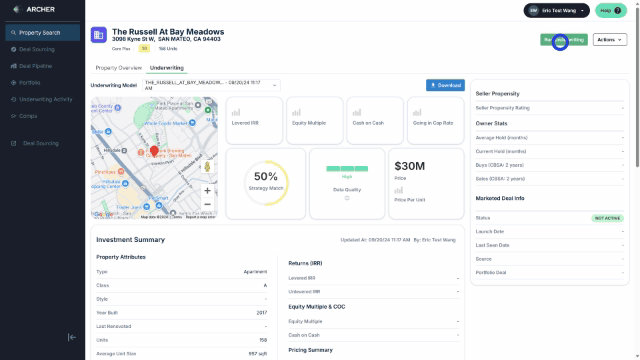Open Deal Pipeline in sidebar
Image resolution: width=640 pixels, height=360 pixels.
(x=36, y=66)
